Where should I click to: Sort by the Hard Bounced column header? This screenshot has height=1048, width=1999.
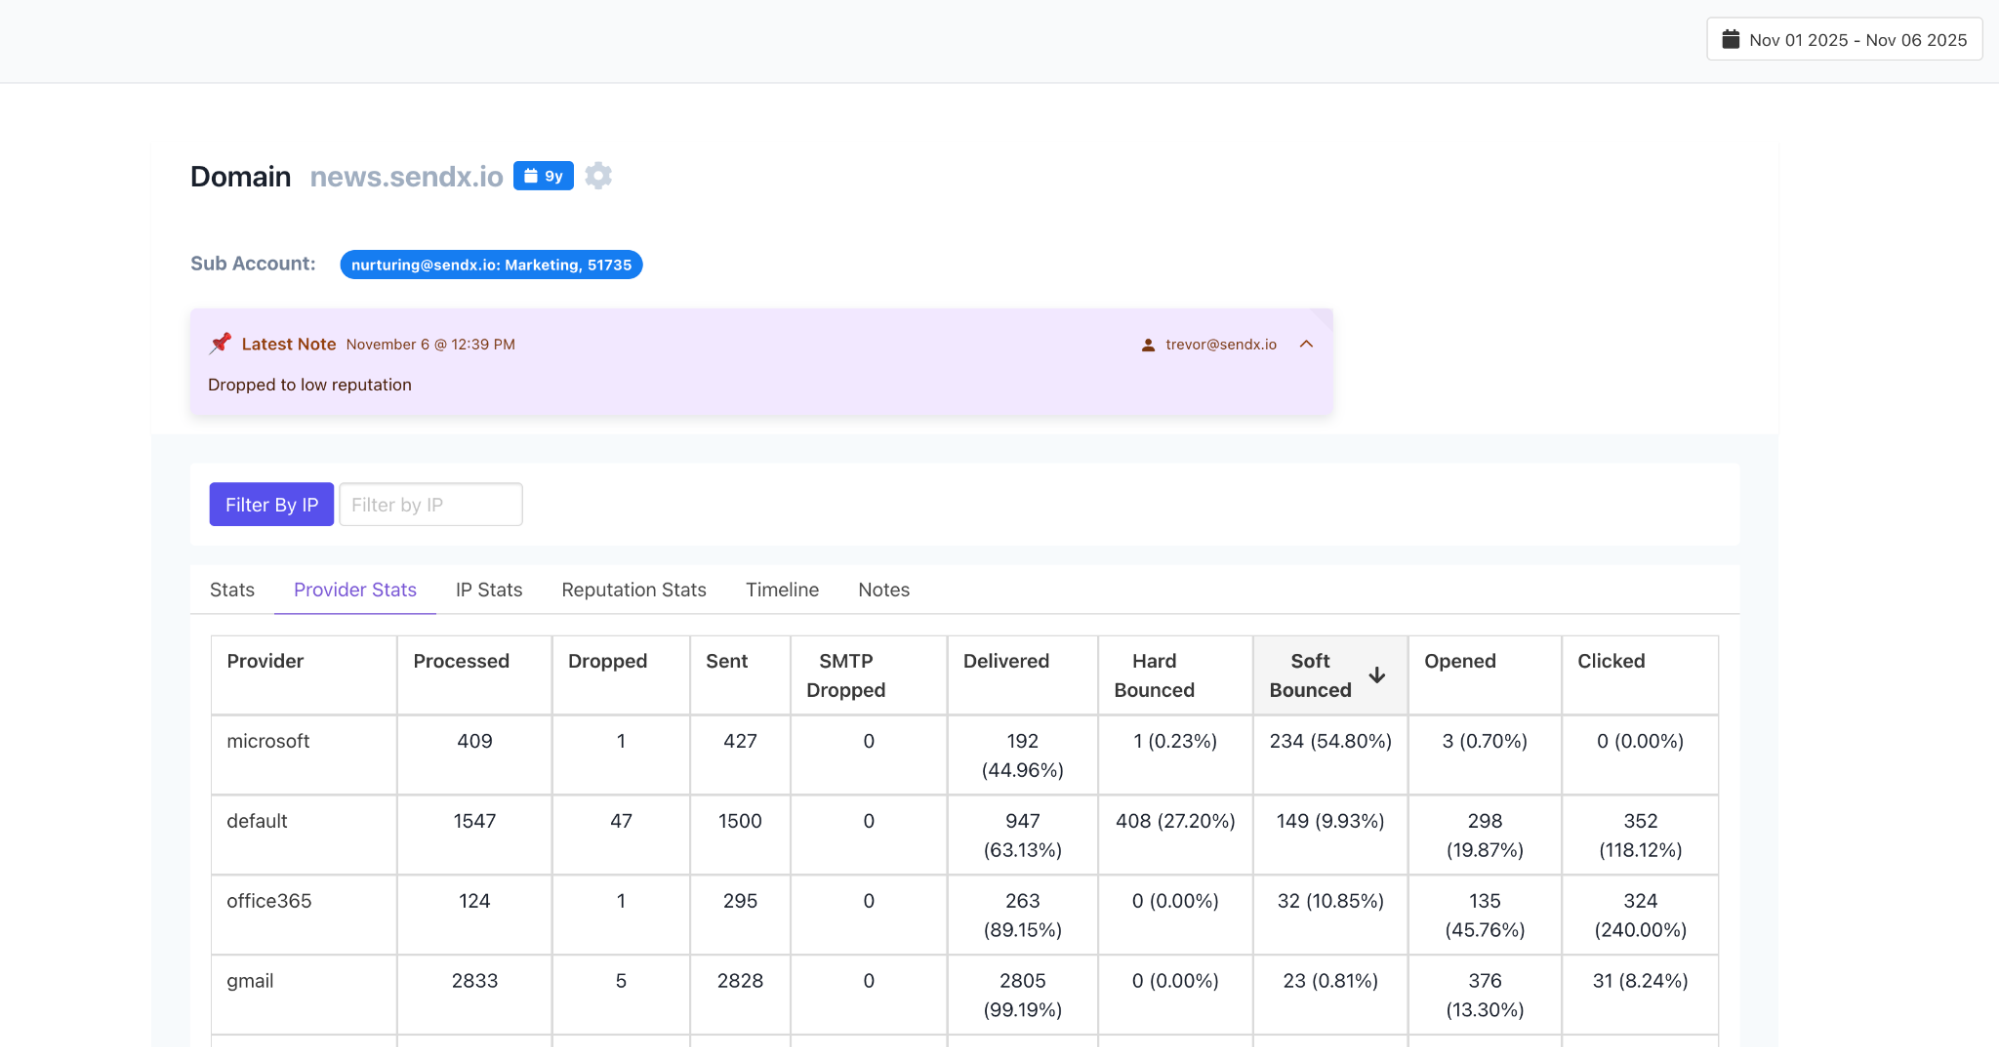1154,675
